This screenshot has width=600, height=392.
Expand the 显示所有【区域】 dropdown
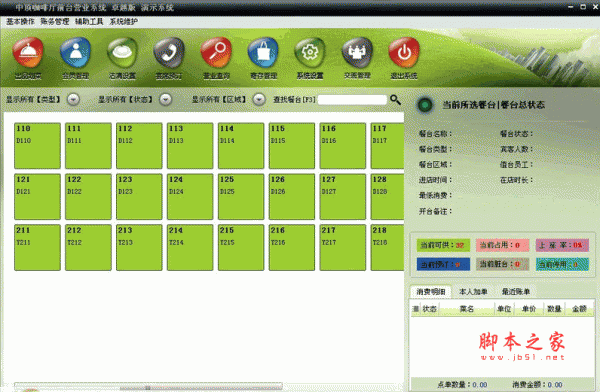click(259, 100)
